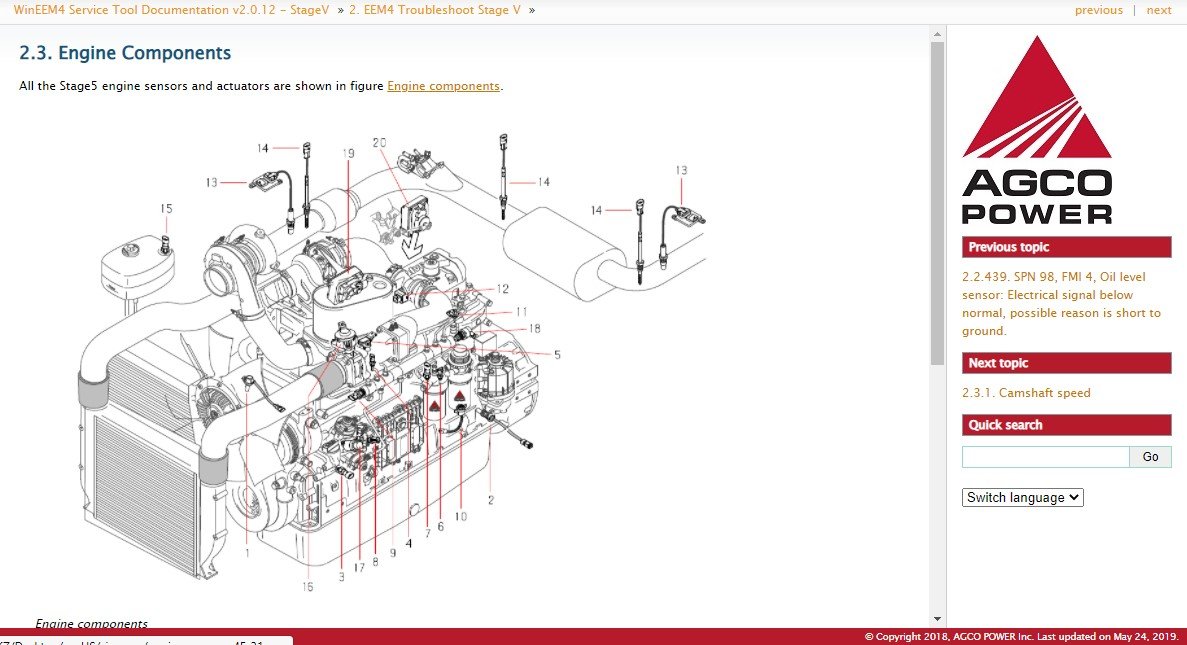
Task: Open the EEM4 Troubleshoot Stage V breadcrumb
Action: point(435,10)
